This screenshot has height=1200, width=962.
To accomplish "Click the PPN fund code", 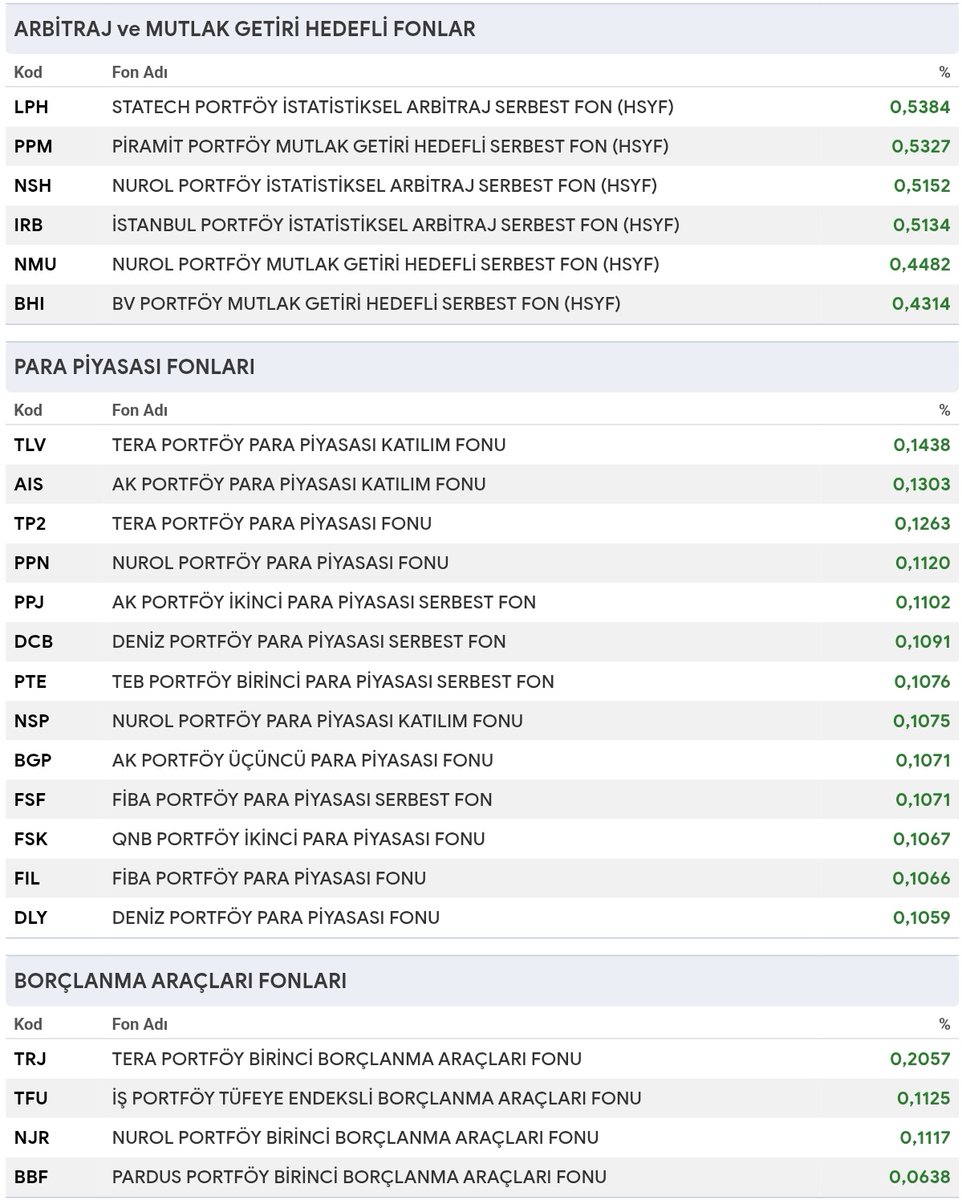I will tap(32, 563).
